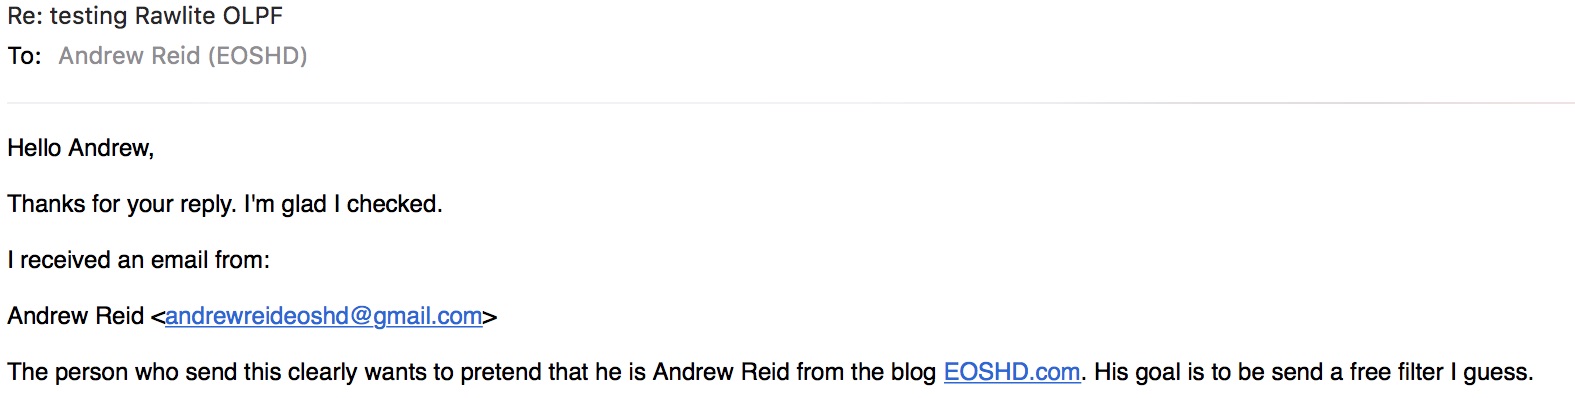Click the Re: testing Rawlite OLPF subject
This screenshot has height=398, width=1575.
145,16
